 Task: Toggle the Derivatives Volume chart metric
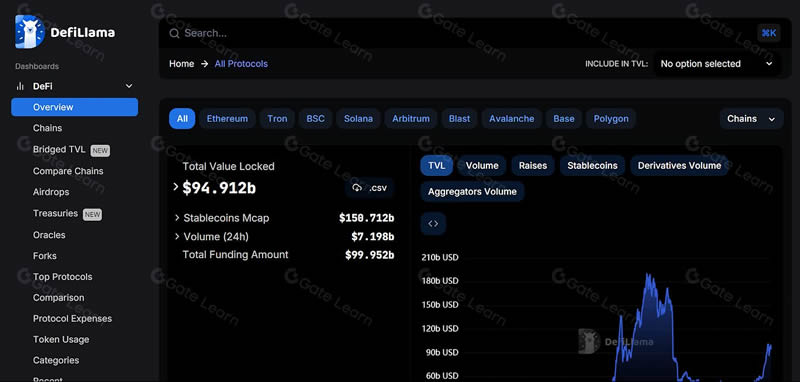679,166
